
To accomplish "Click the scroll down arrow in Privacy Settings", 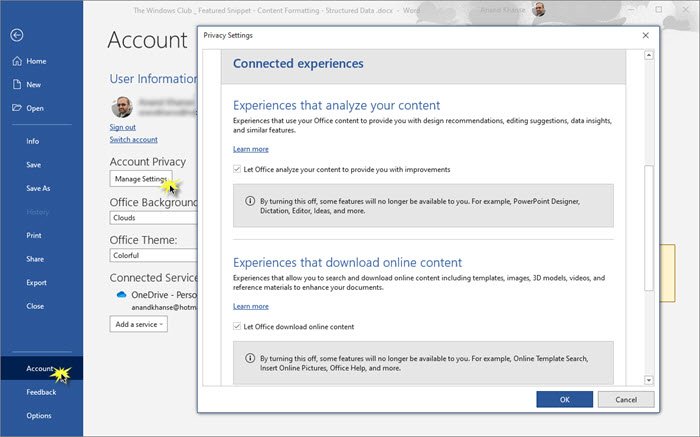I will coord(649,380).
